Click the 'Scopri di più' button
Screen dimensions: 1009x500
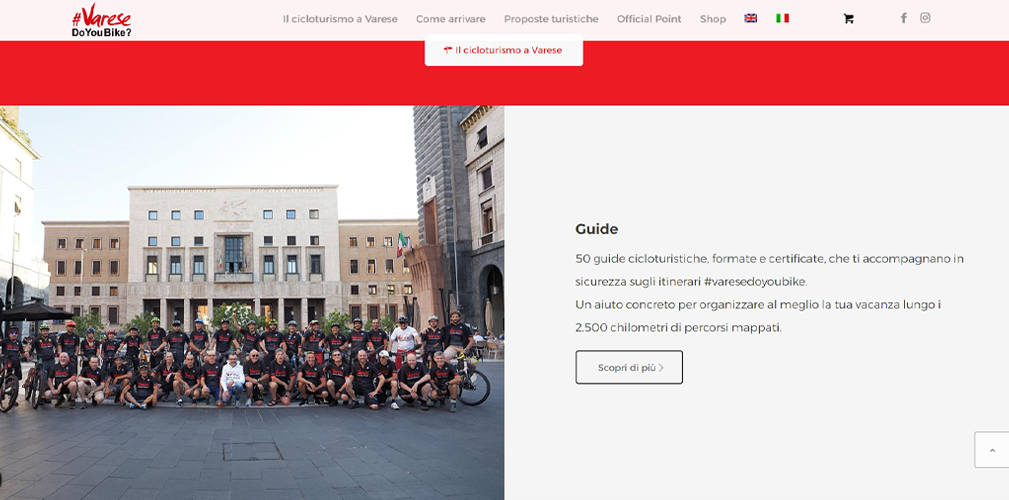click(629, 367)
